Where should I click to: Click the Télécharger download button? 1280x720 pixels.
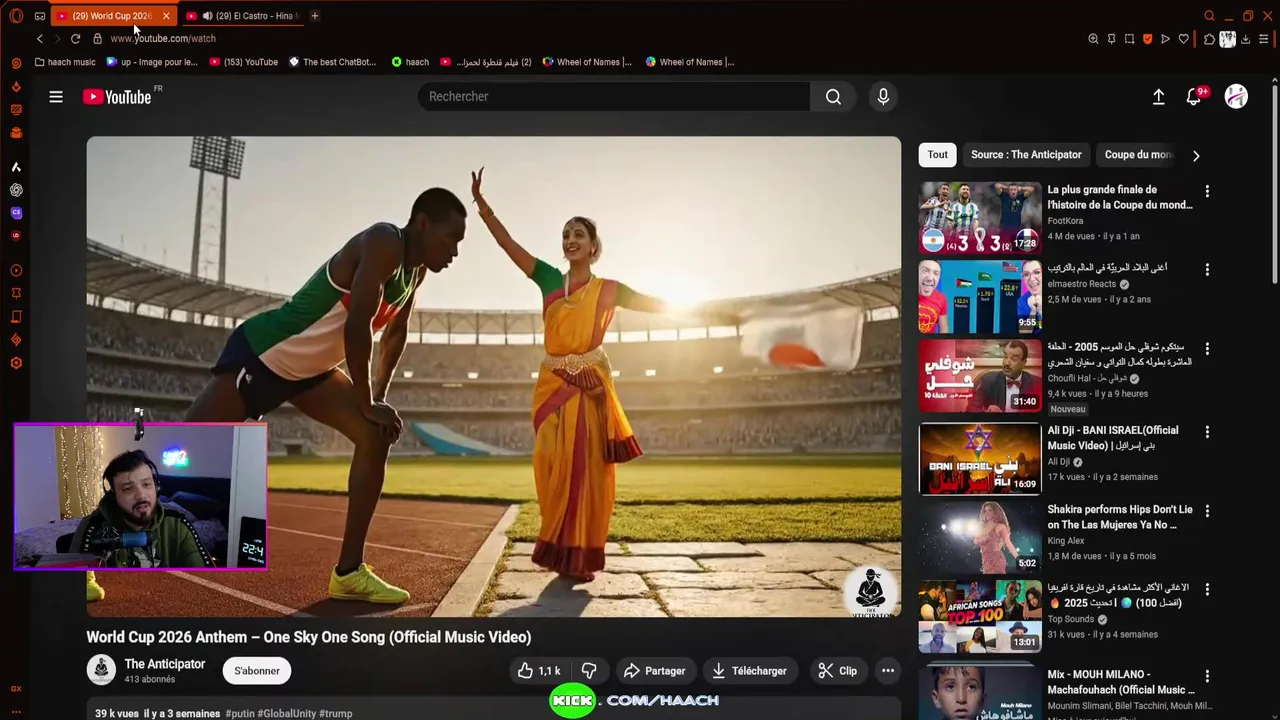750,671
